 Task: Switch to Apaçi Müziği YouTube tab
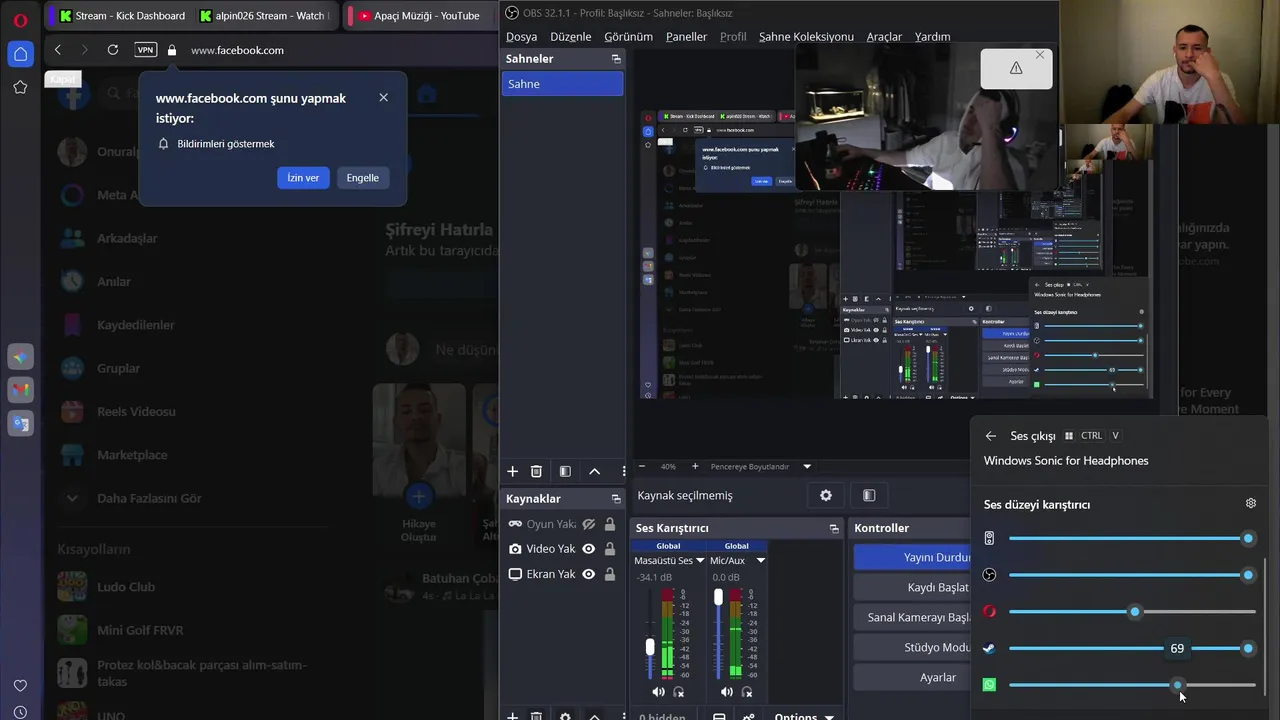418,15
